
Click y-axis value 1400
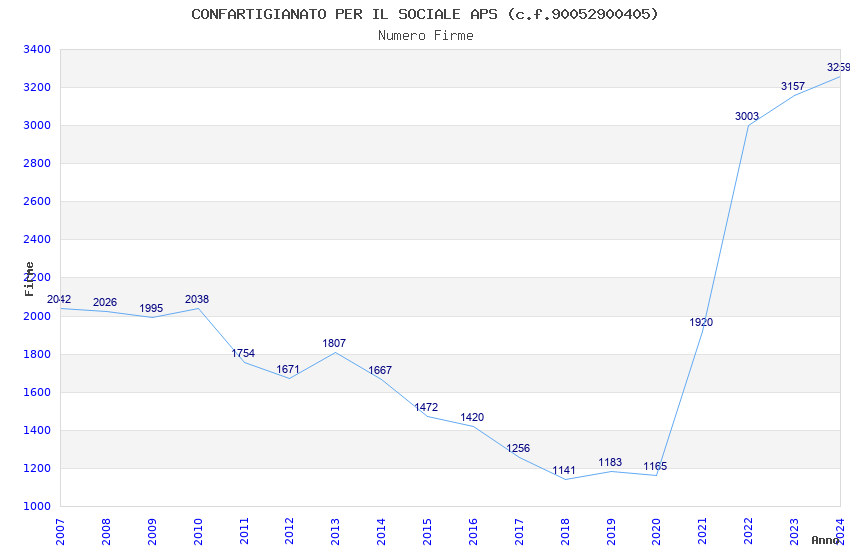point(37,430)
